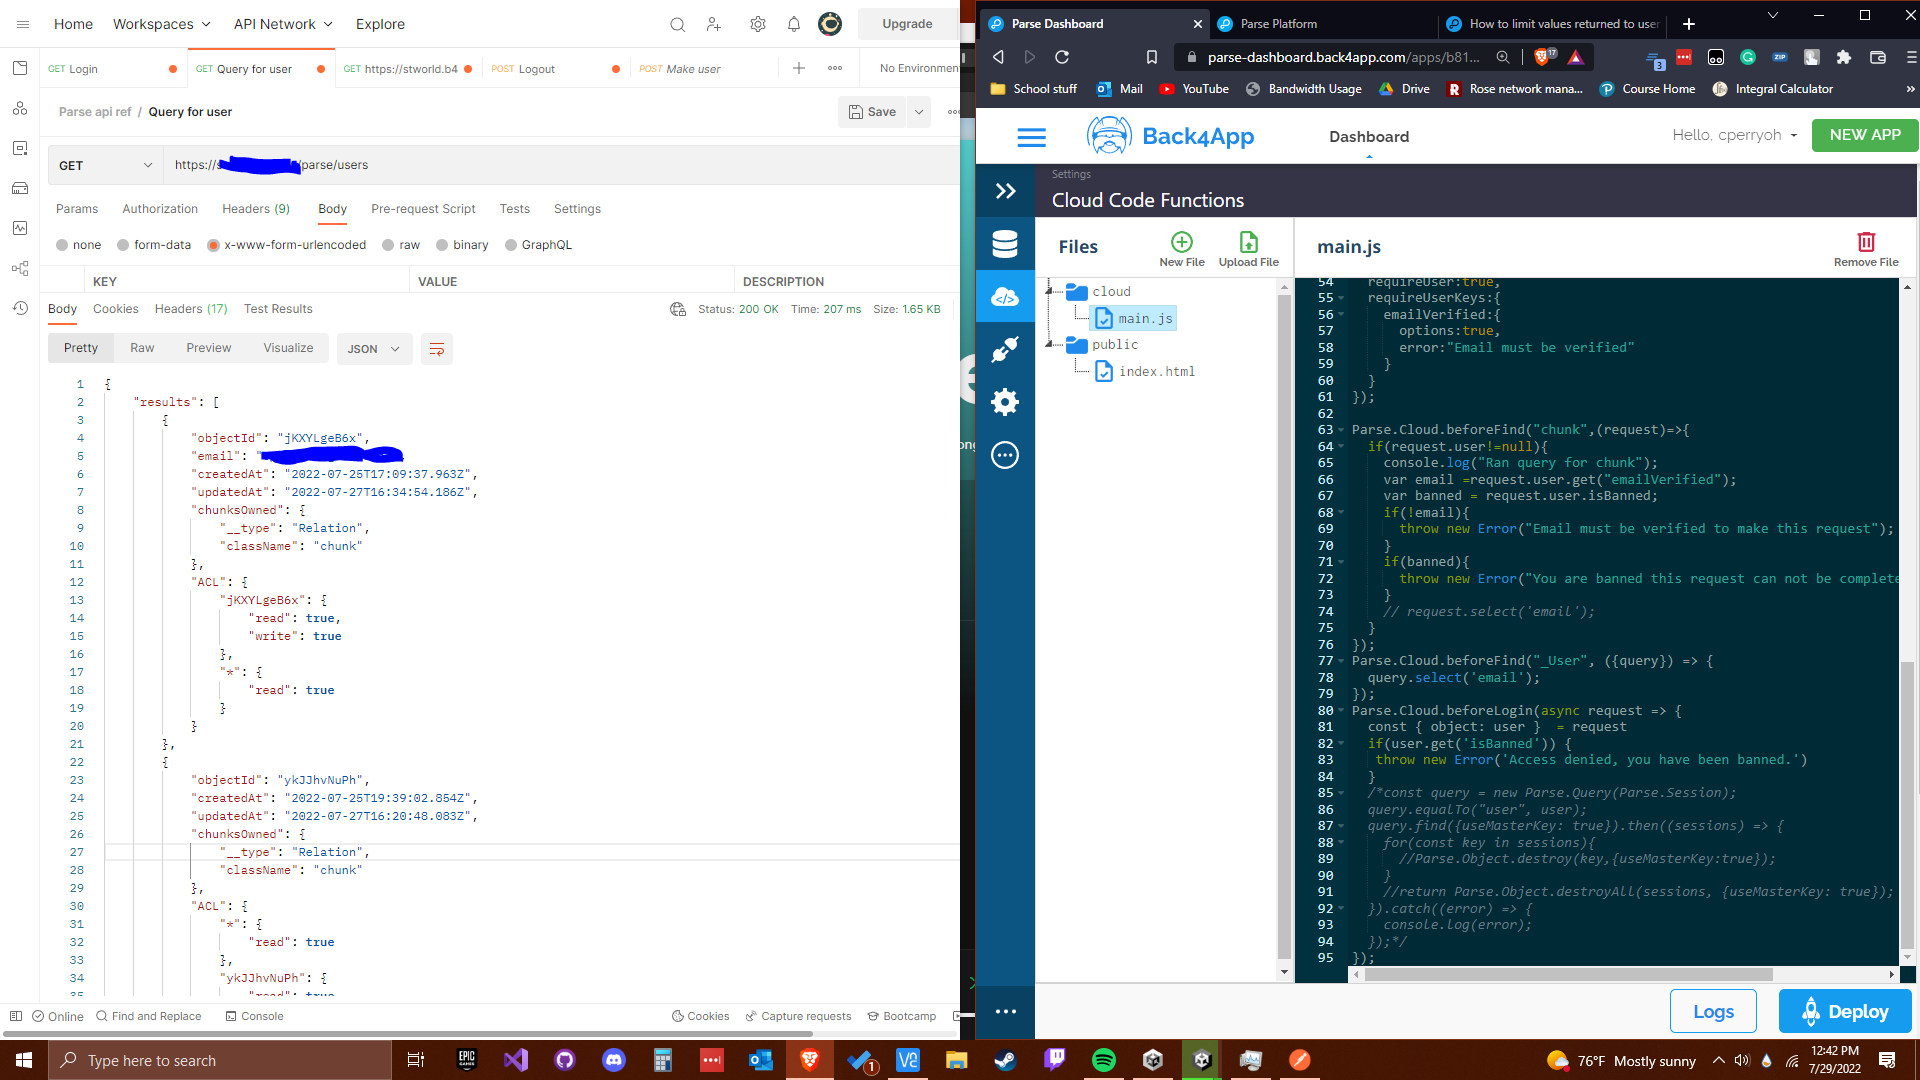Open the GET method dropdown
1920x1080 pixels.
pyautogui.click(x=105, y=165)
